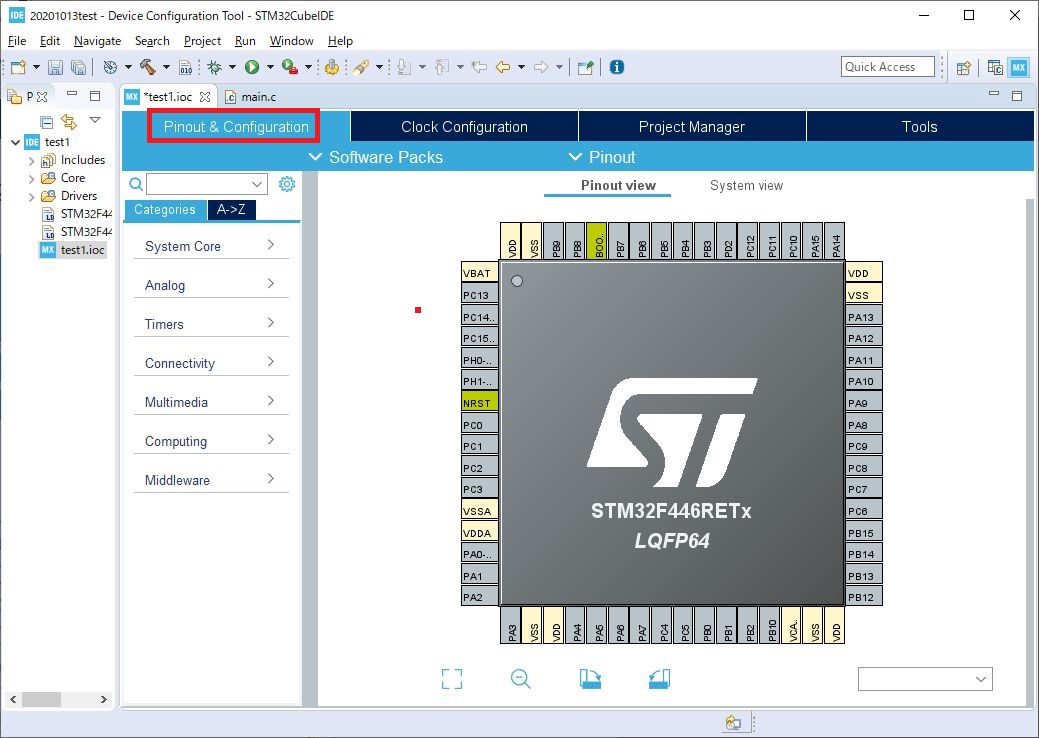This screenshot has height=738, width=1039.
Task: Expand the Connectivity category
Action: point(210,363)
